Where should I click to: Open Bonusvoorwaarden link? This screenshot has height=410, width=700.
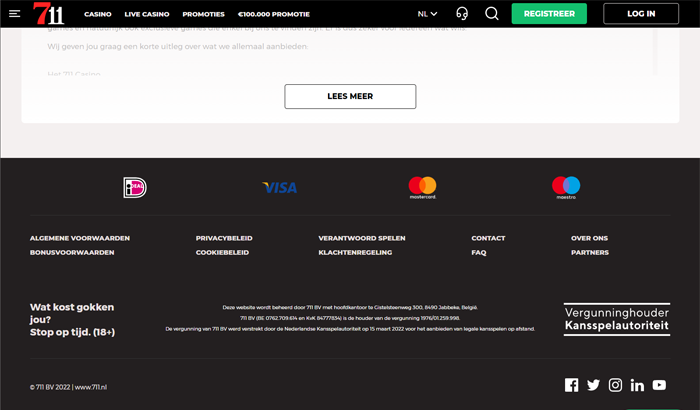click(x=72, y=252)
